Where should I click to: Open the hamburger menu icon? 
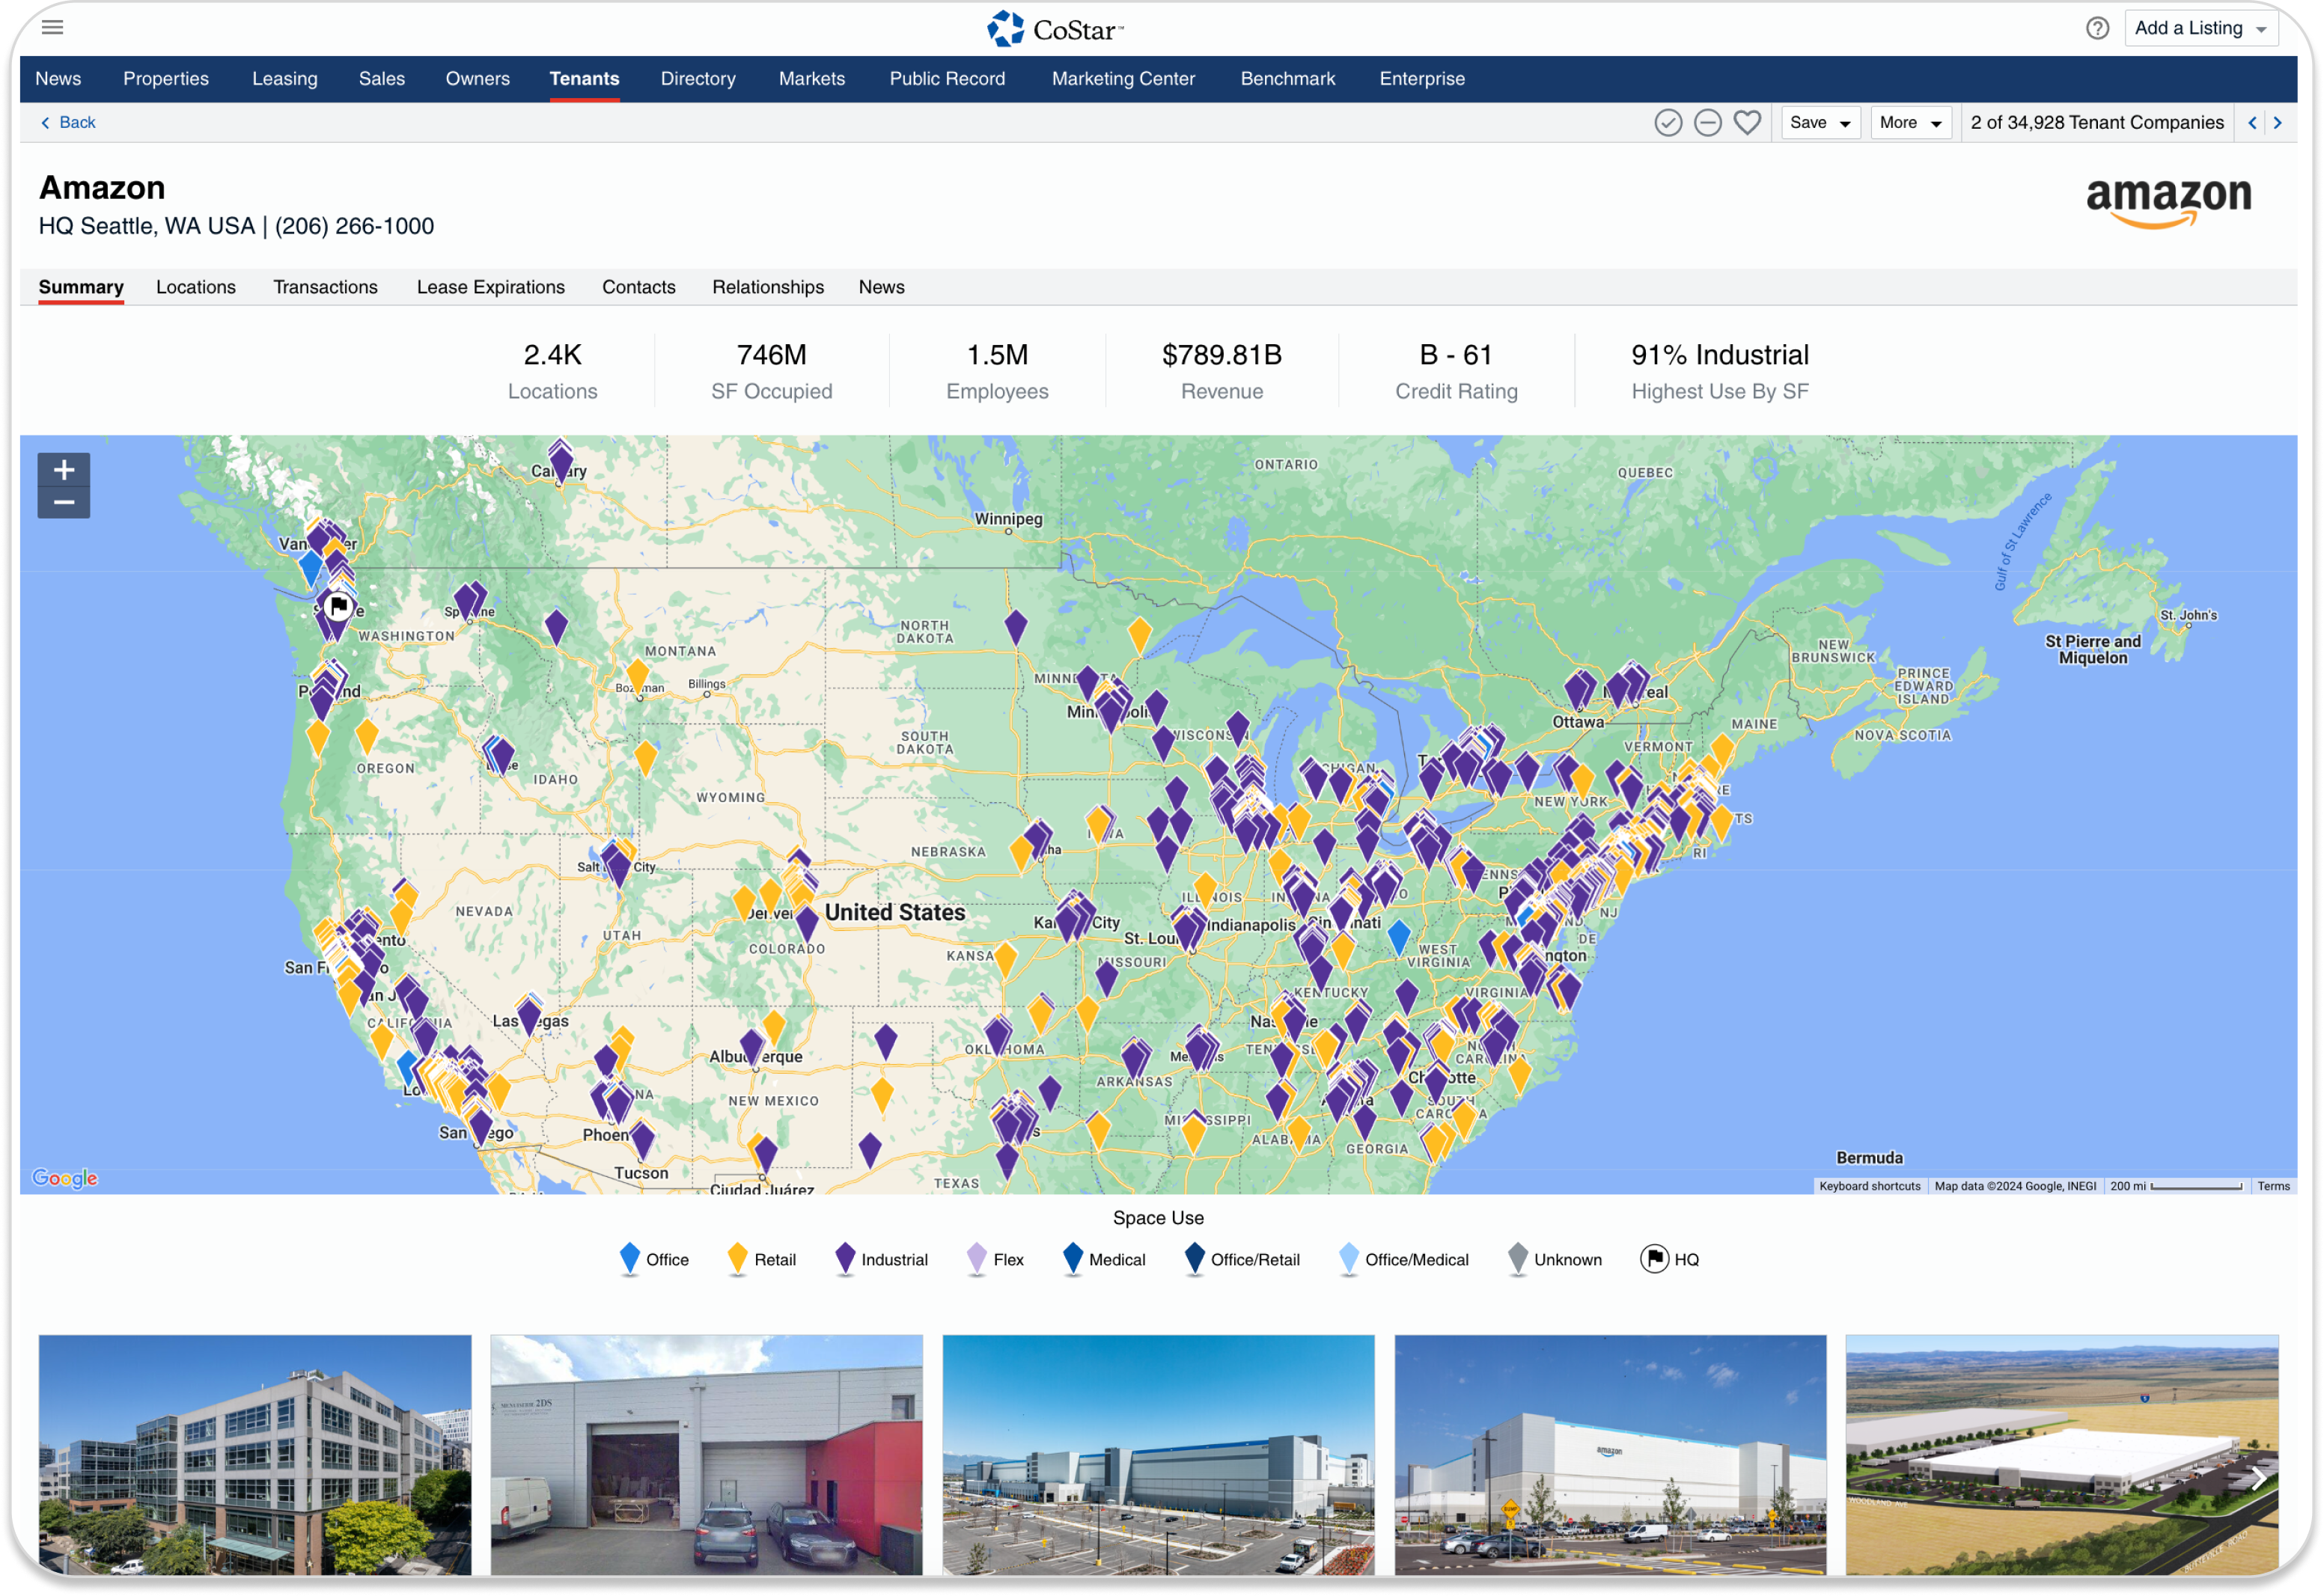(x=52, y=27)
